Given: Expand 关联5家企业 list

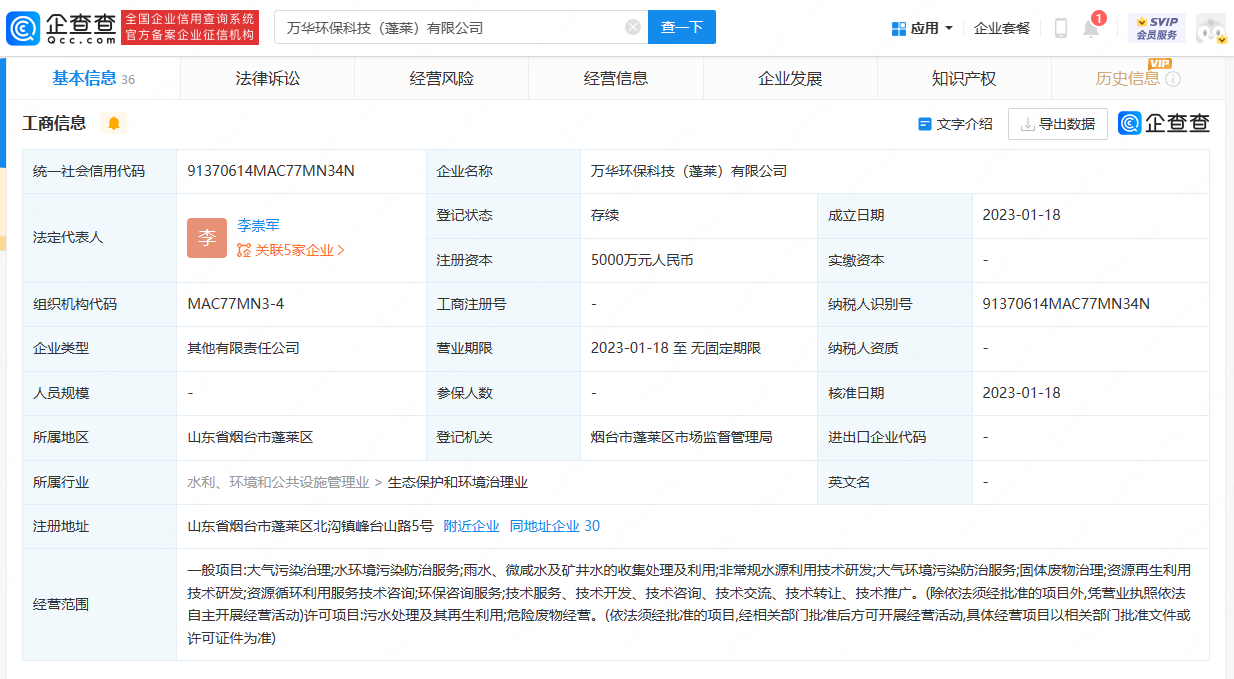Looking at the screenshot, I should pos(291,250).
